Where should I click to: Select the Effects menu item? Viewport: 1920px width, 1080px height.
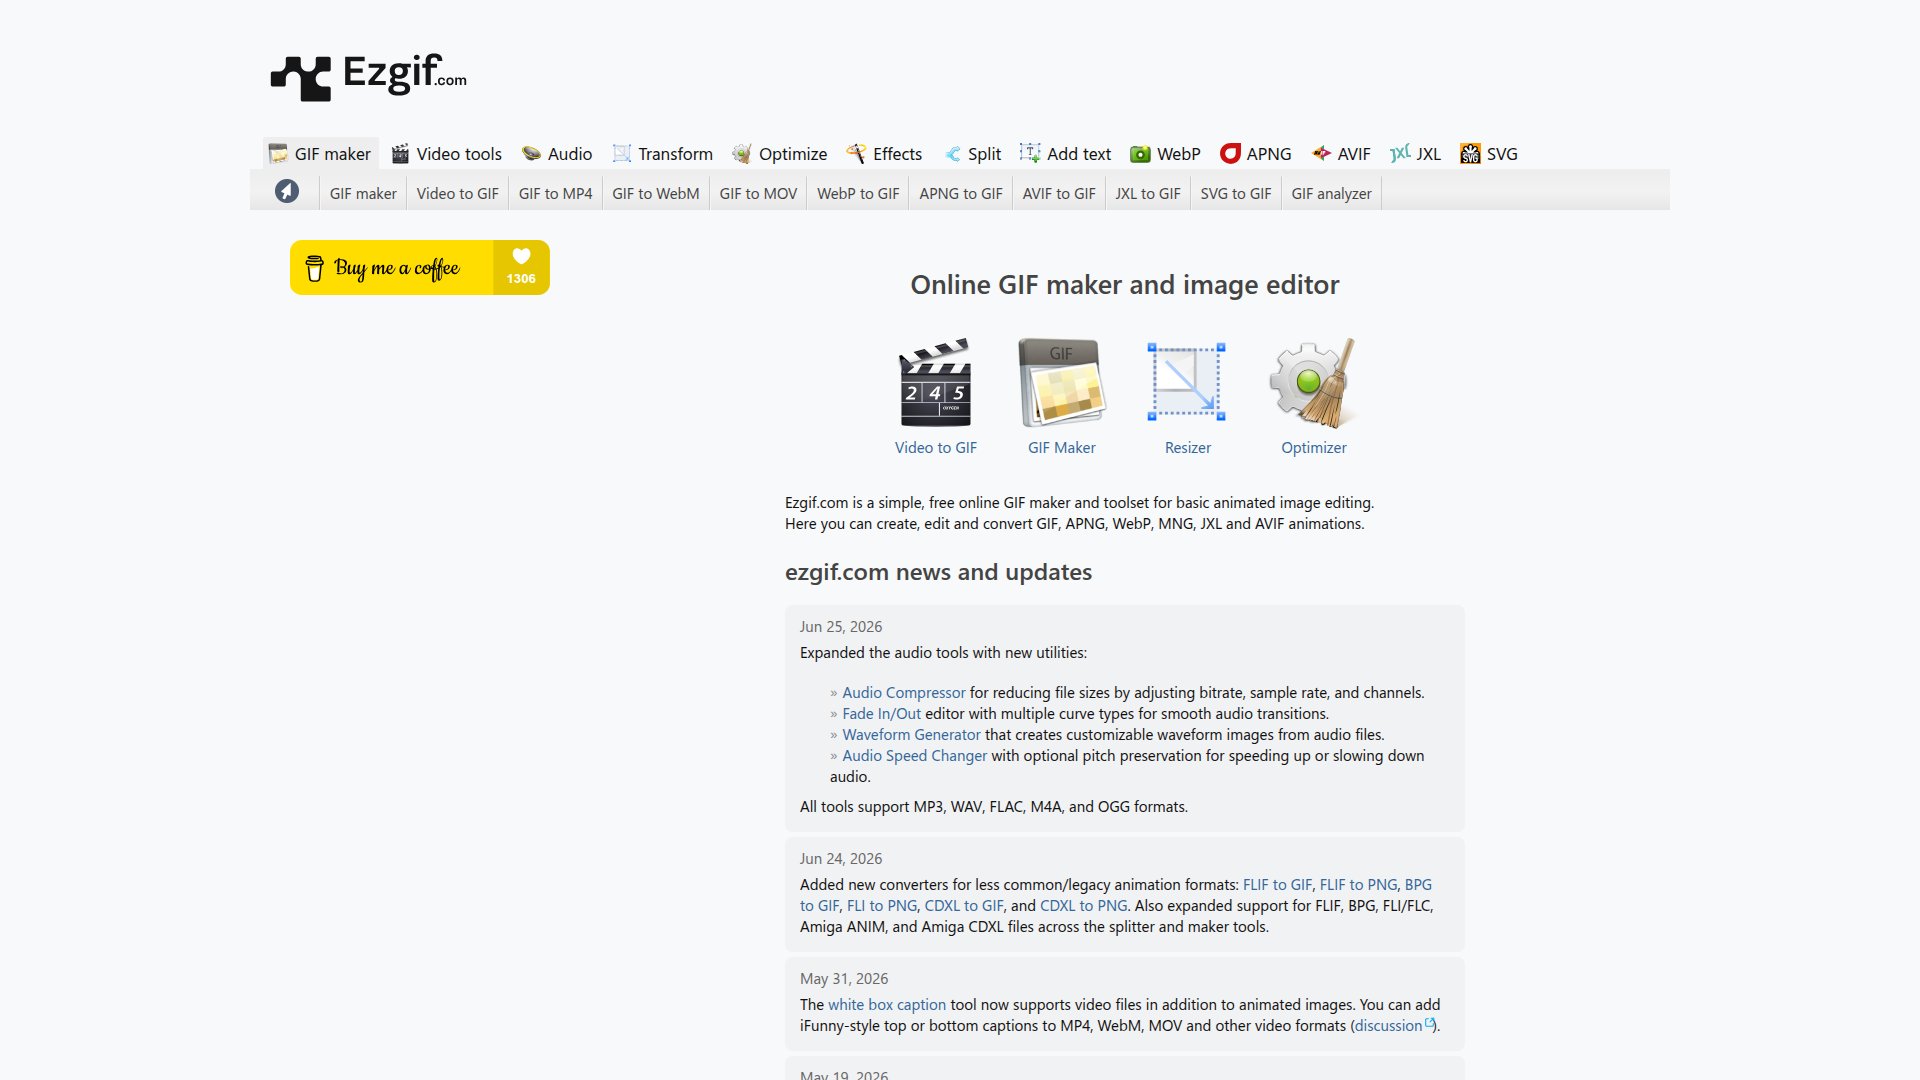tap(885, 154)
